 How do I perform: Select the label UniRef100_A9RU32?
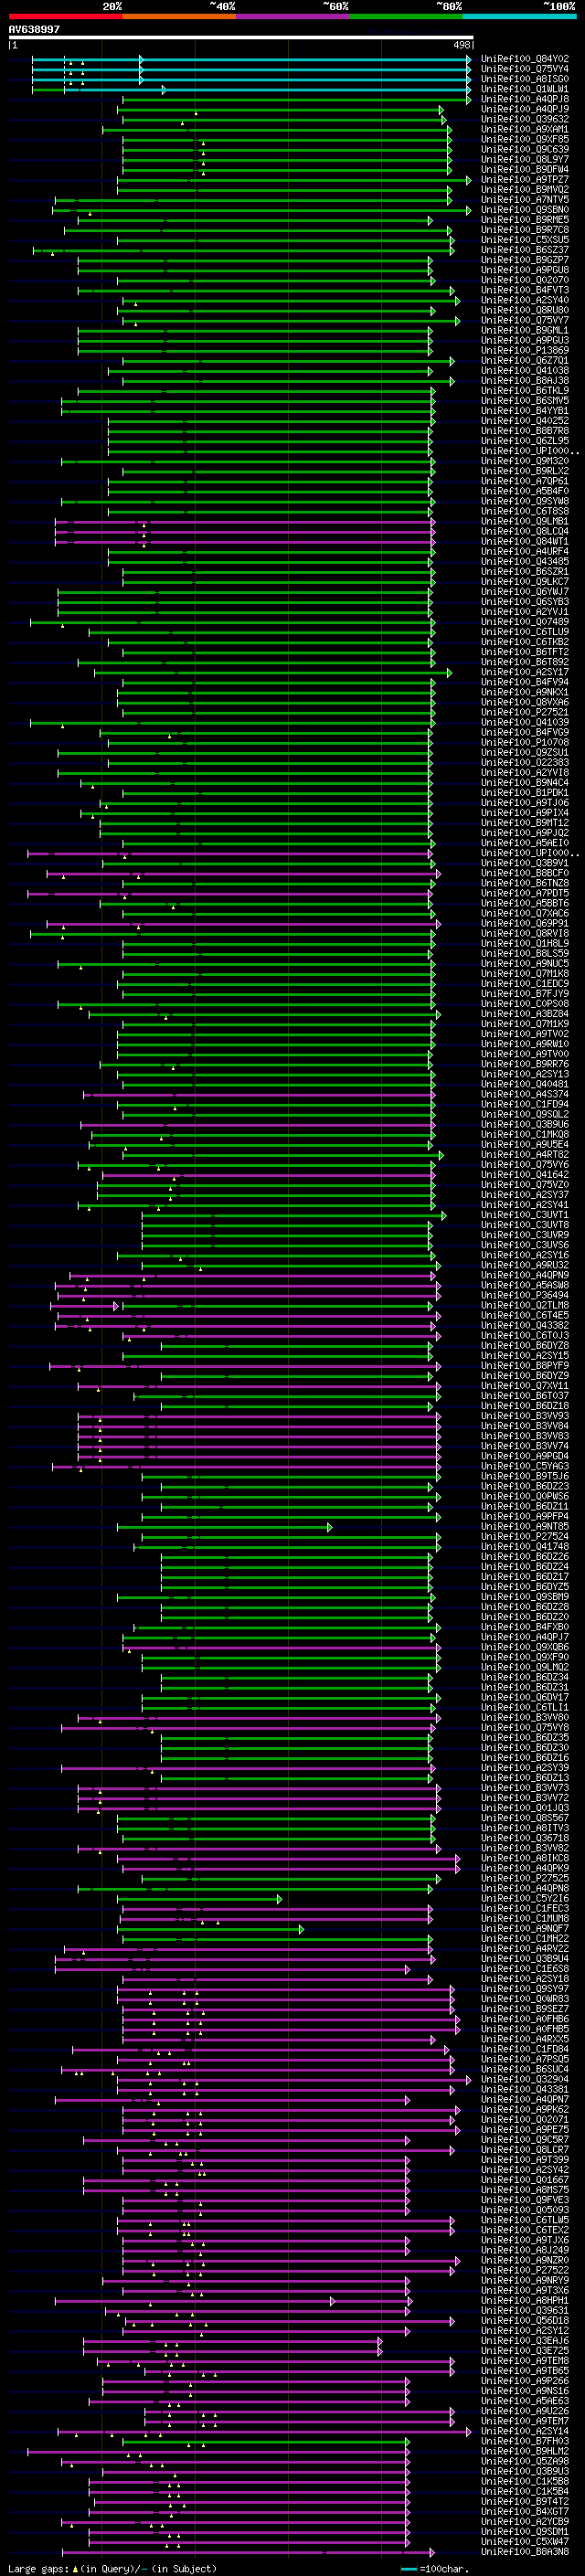525,1266
